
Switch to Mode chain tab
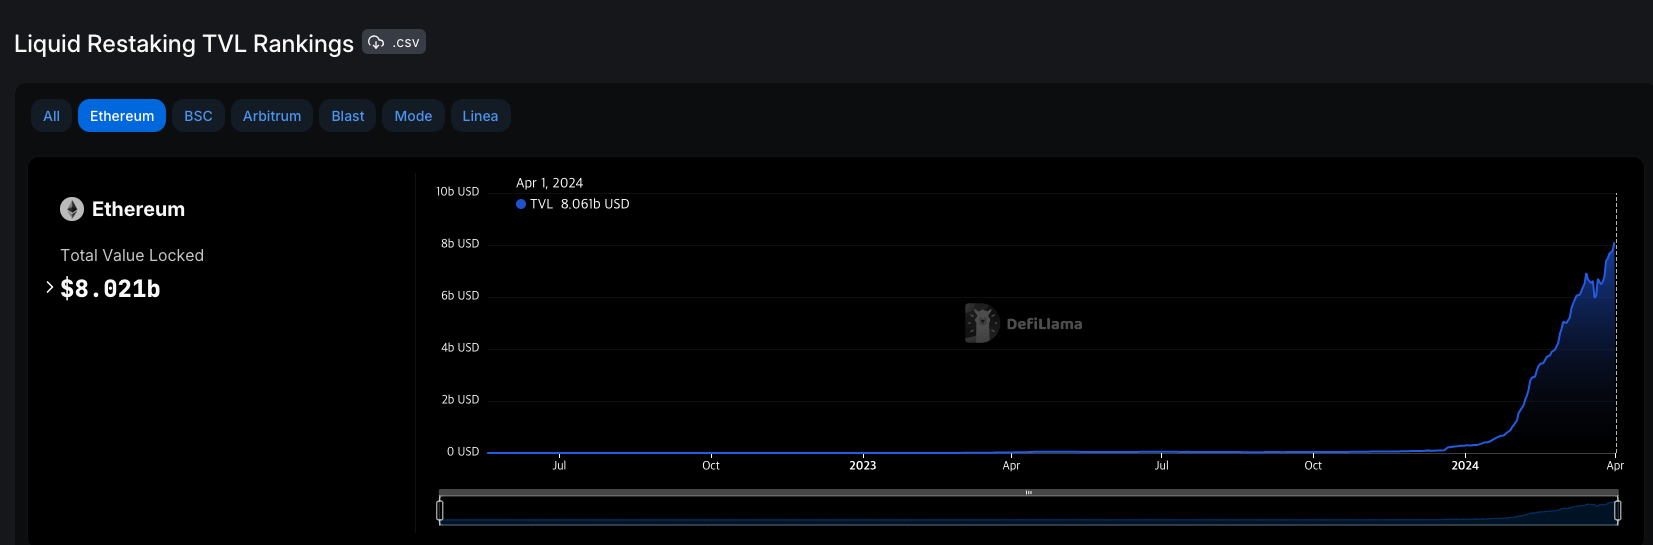[x=413, y=116]
